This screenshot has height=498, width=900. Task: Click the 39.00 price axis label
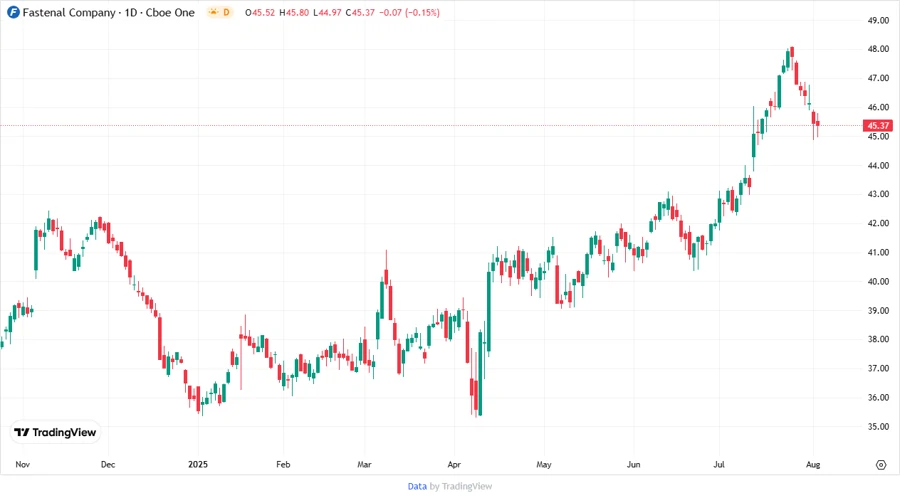(x=878, y=310)
